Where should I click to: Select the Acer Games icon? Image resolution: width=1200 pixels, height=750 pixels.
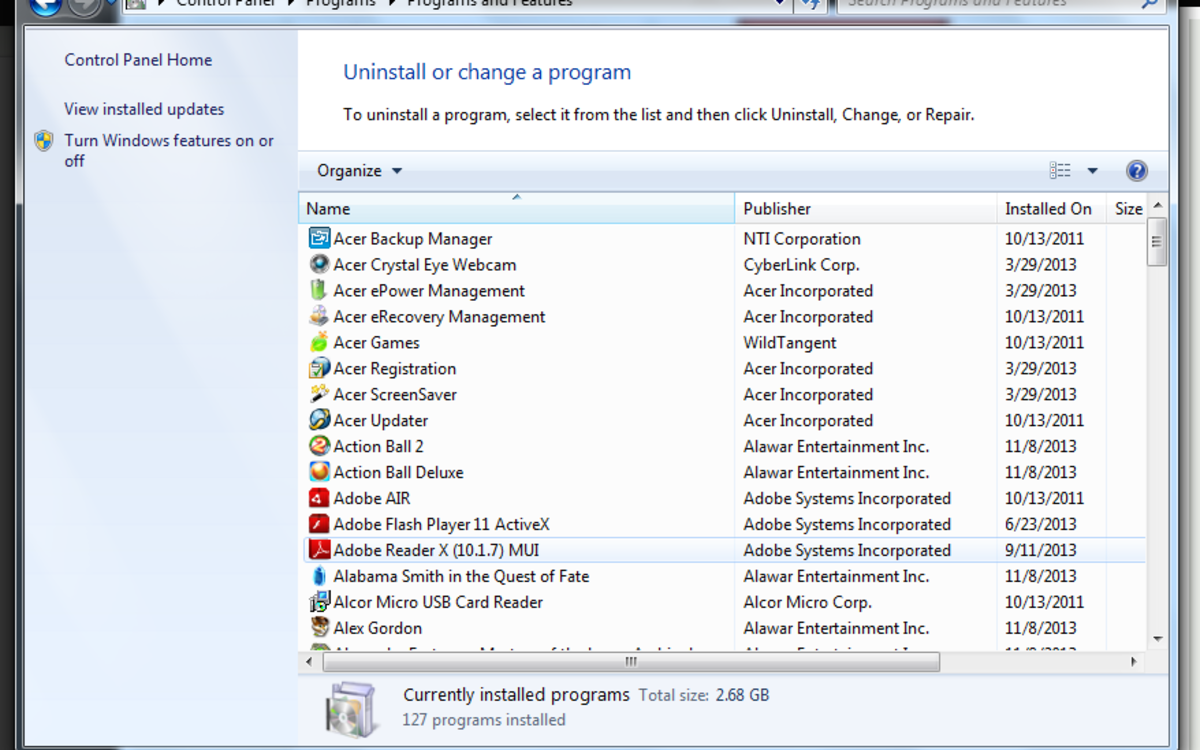tap(319, 343)
